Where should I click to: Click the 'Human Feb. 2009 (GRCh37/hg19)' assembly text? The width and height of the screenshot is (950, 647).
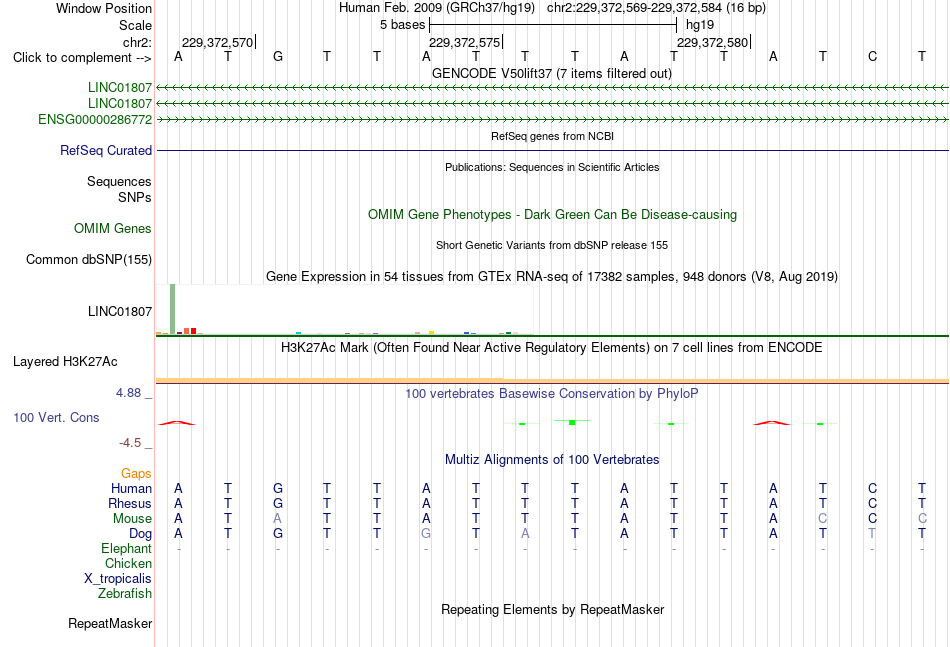(x=437, y=8)
